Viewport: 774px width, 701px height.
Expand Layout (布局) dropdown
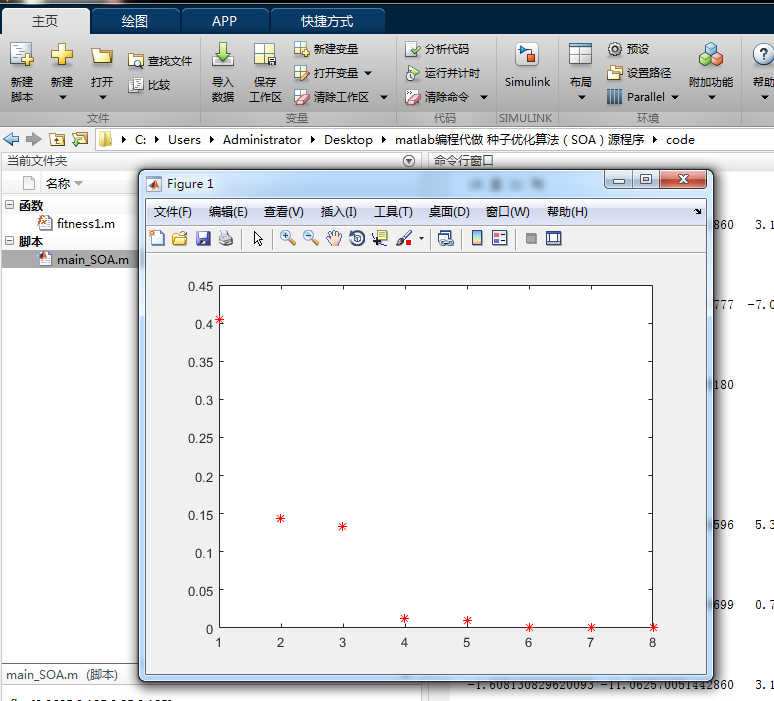(x=581, y=97)
